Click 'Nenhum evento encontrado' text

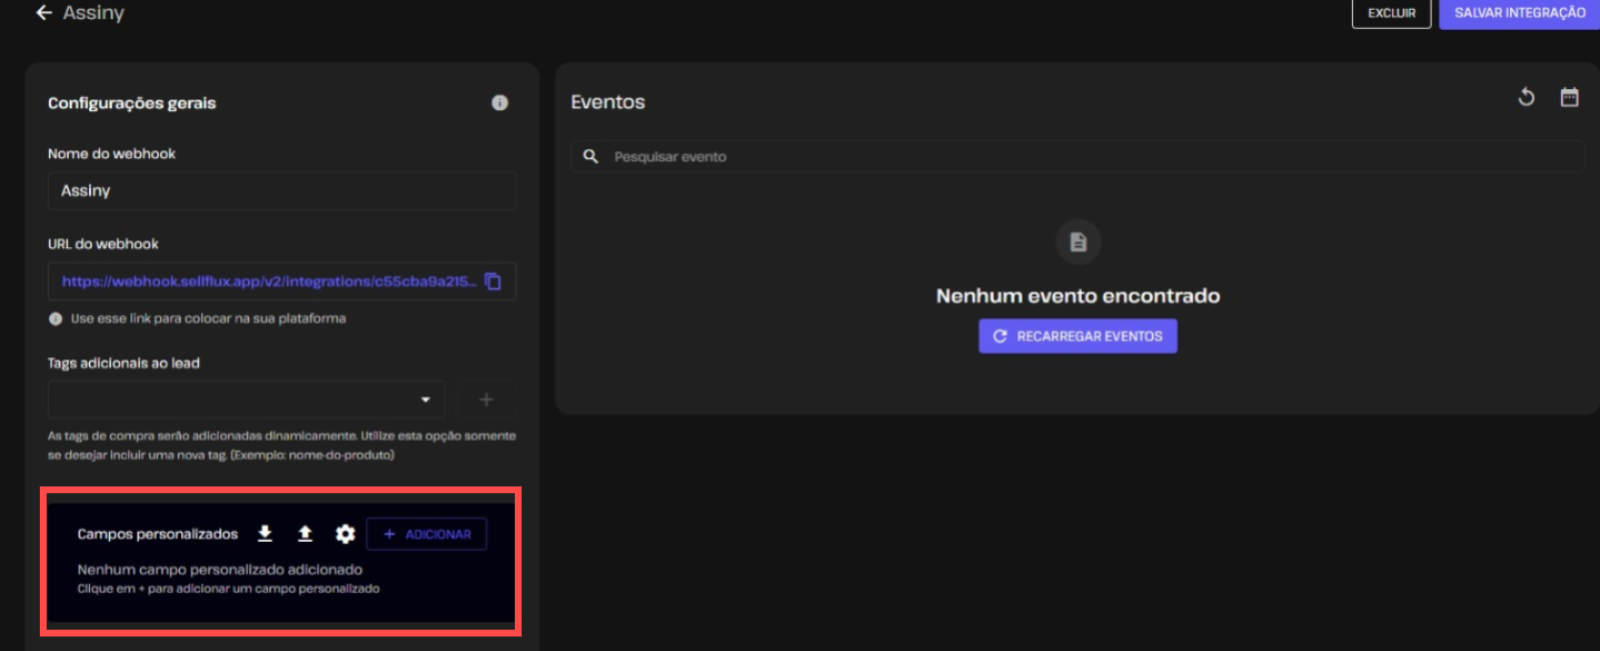1078,296
